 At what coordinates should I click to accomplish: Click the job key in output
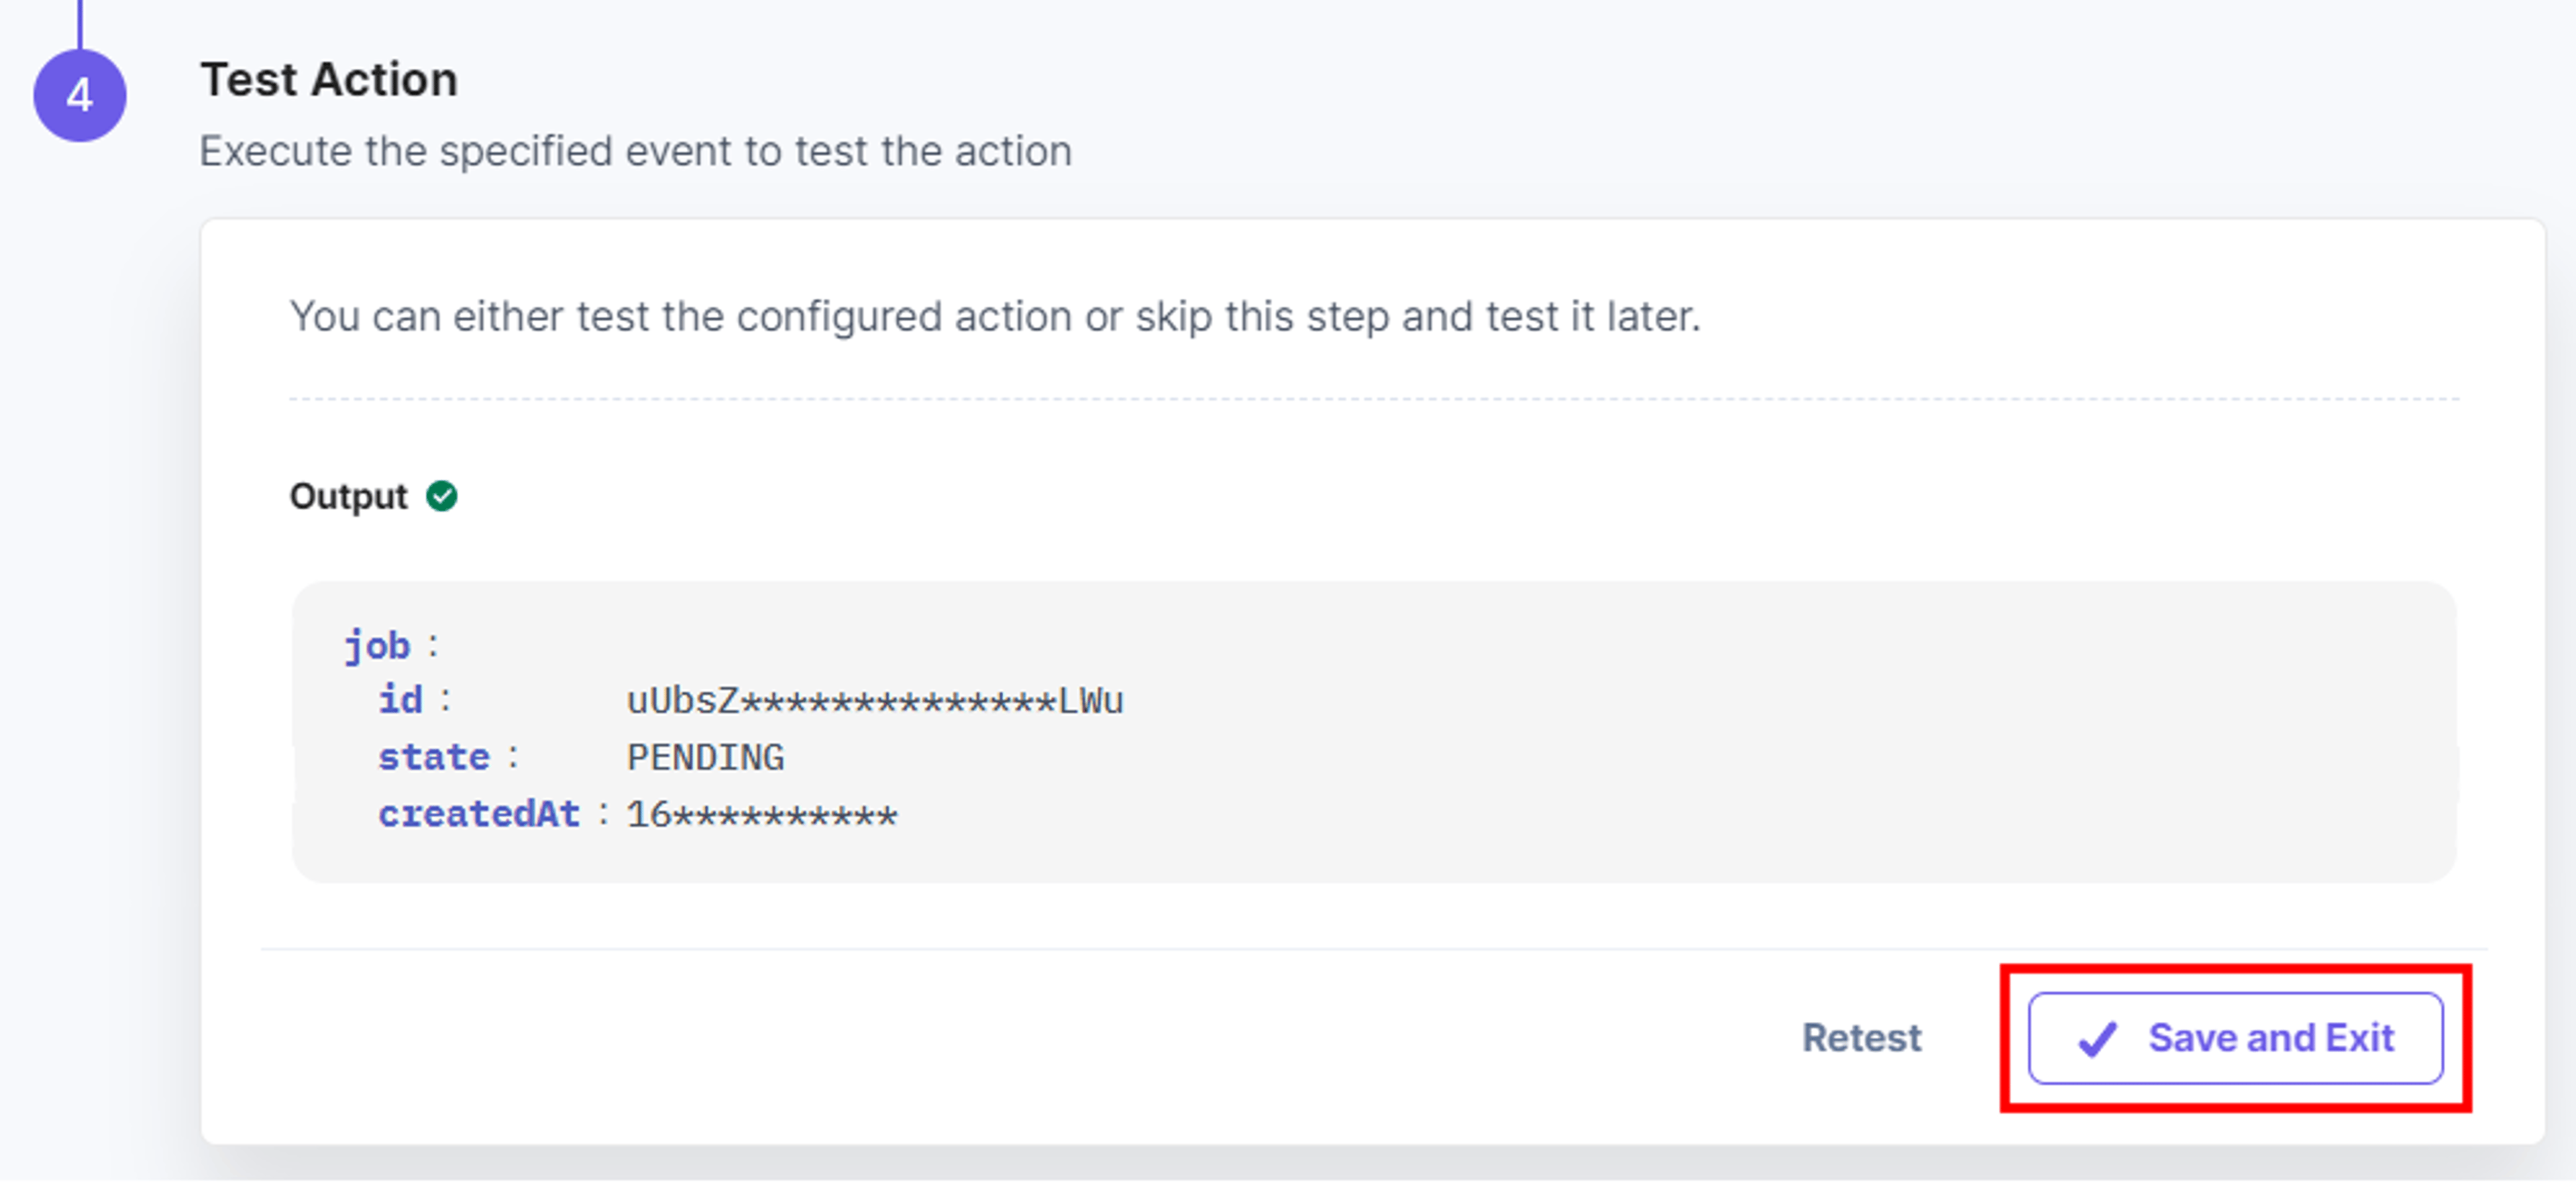[x=377, y=646]
